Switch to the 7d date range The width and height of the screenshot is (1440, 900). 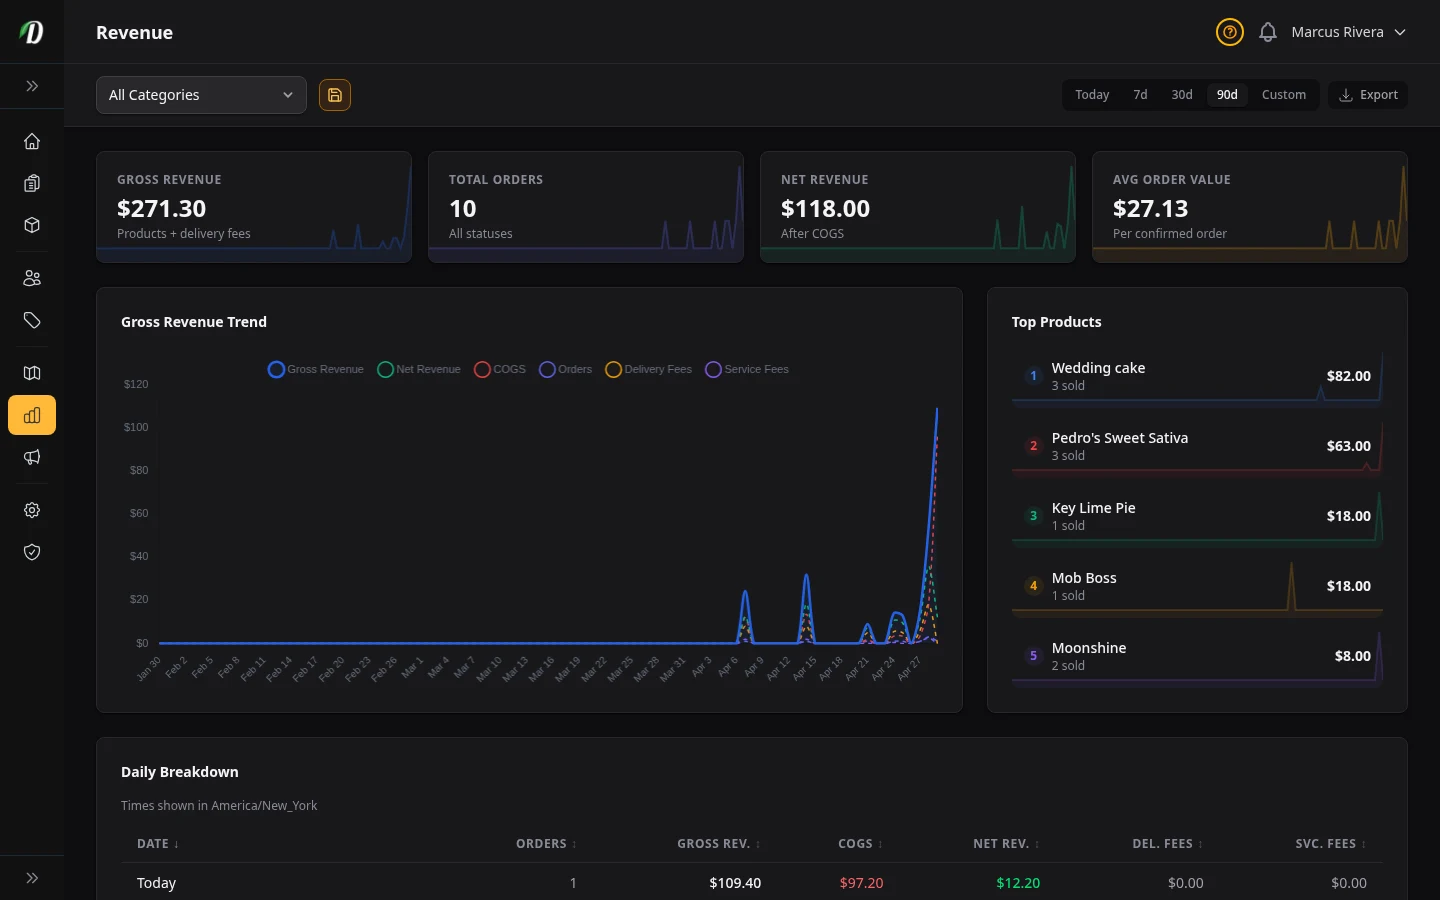[x=1140, y=94]
